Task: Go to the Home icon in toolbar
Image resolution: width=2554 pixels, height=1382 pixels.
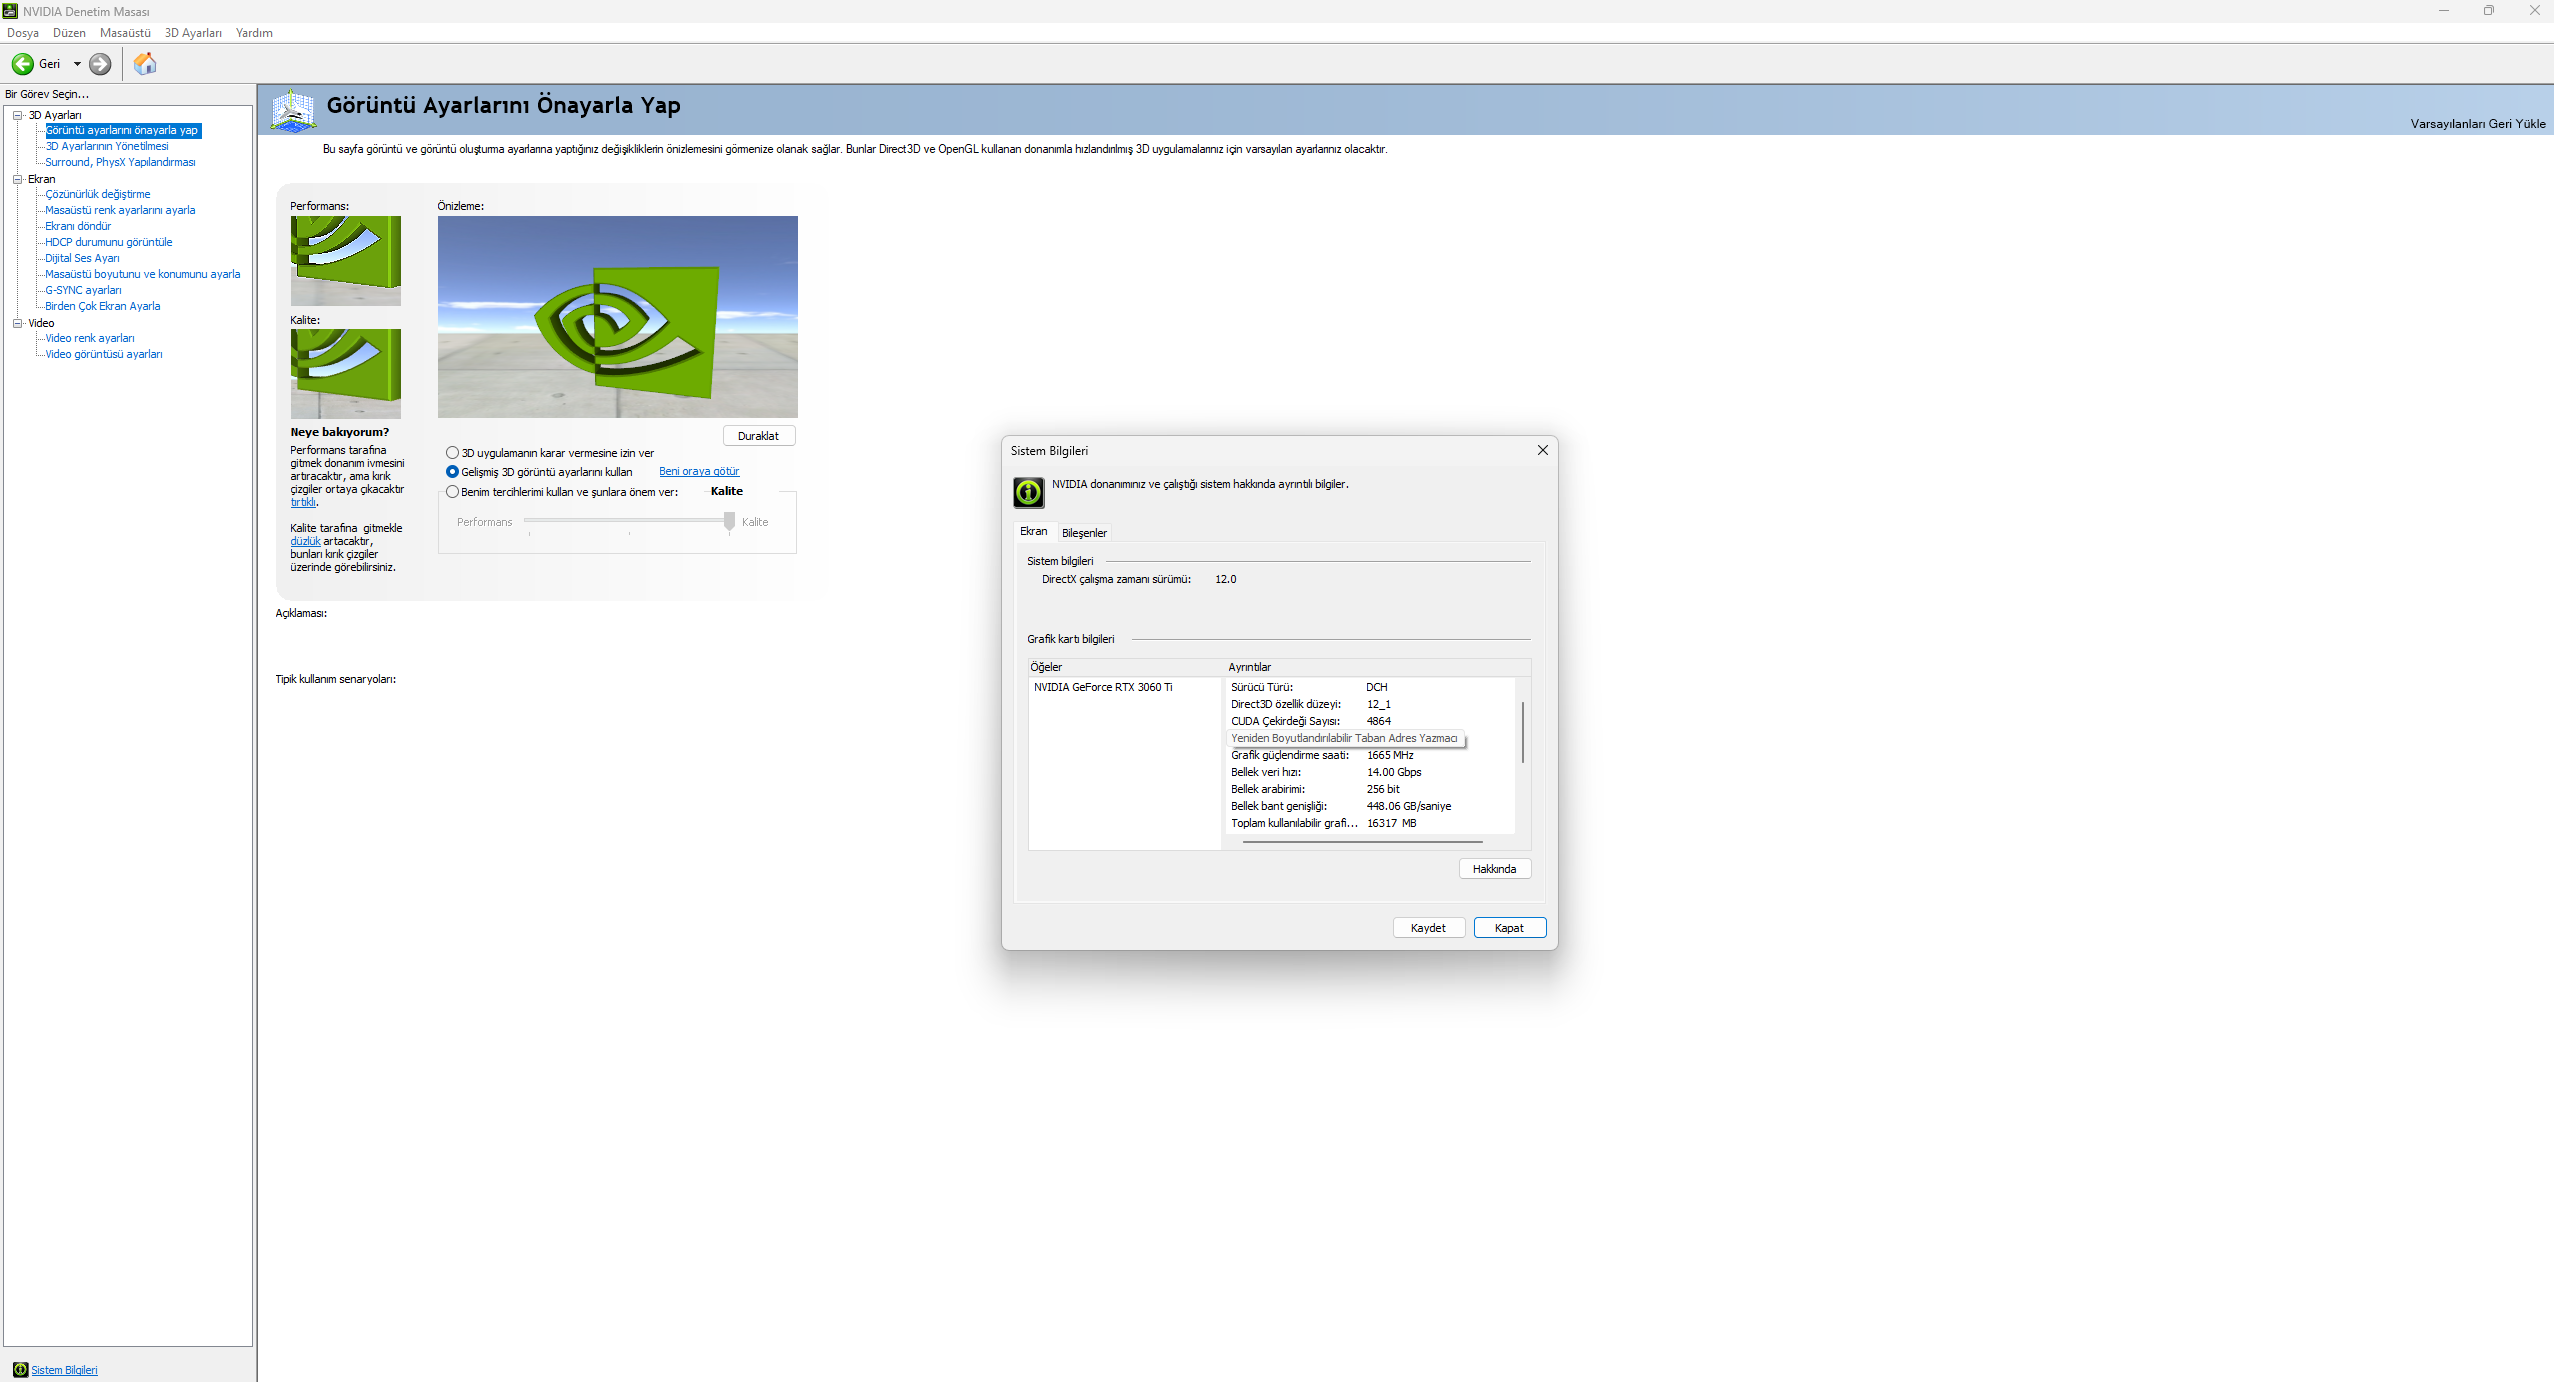Action: point(145,64)
